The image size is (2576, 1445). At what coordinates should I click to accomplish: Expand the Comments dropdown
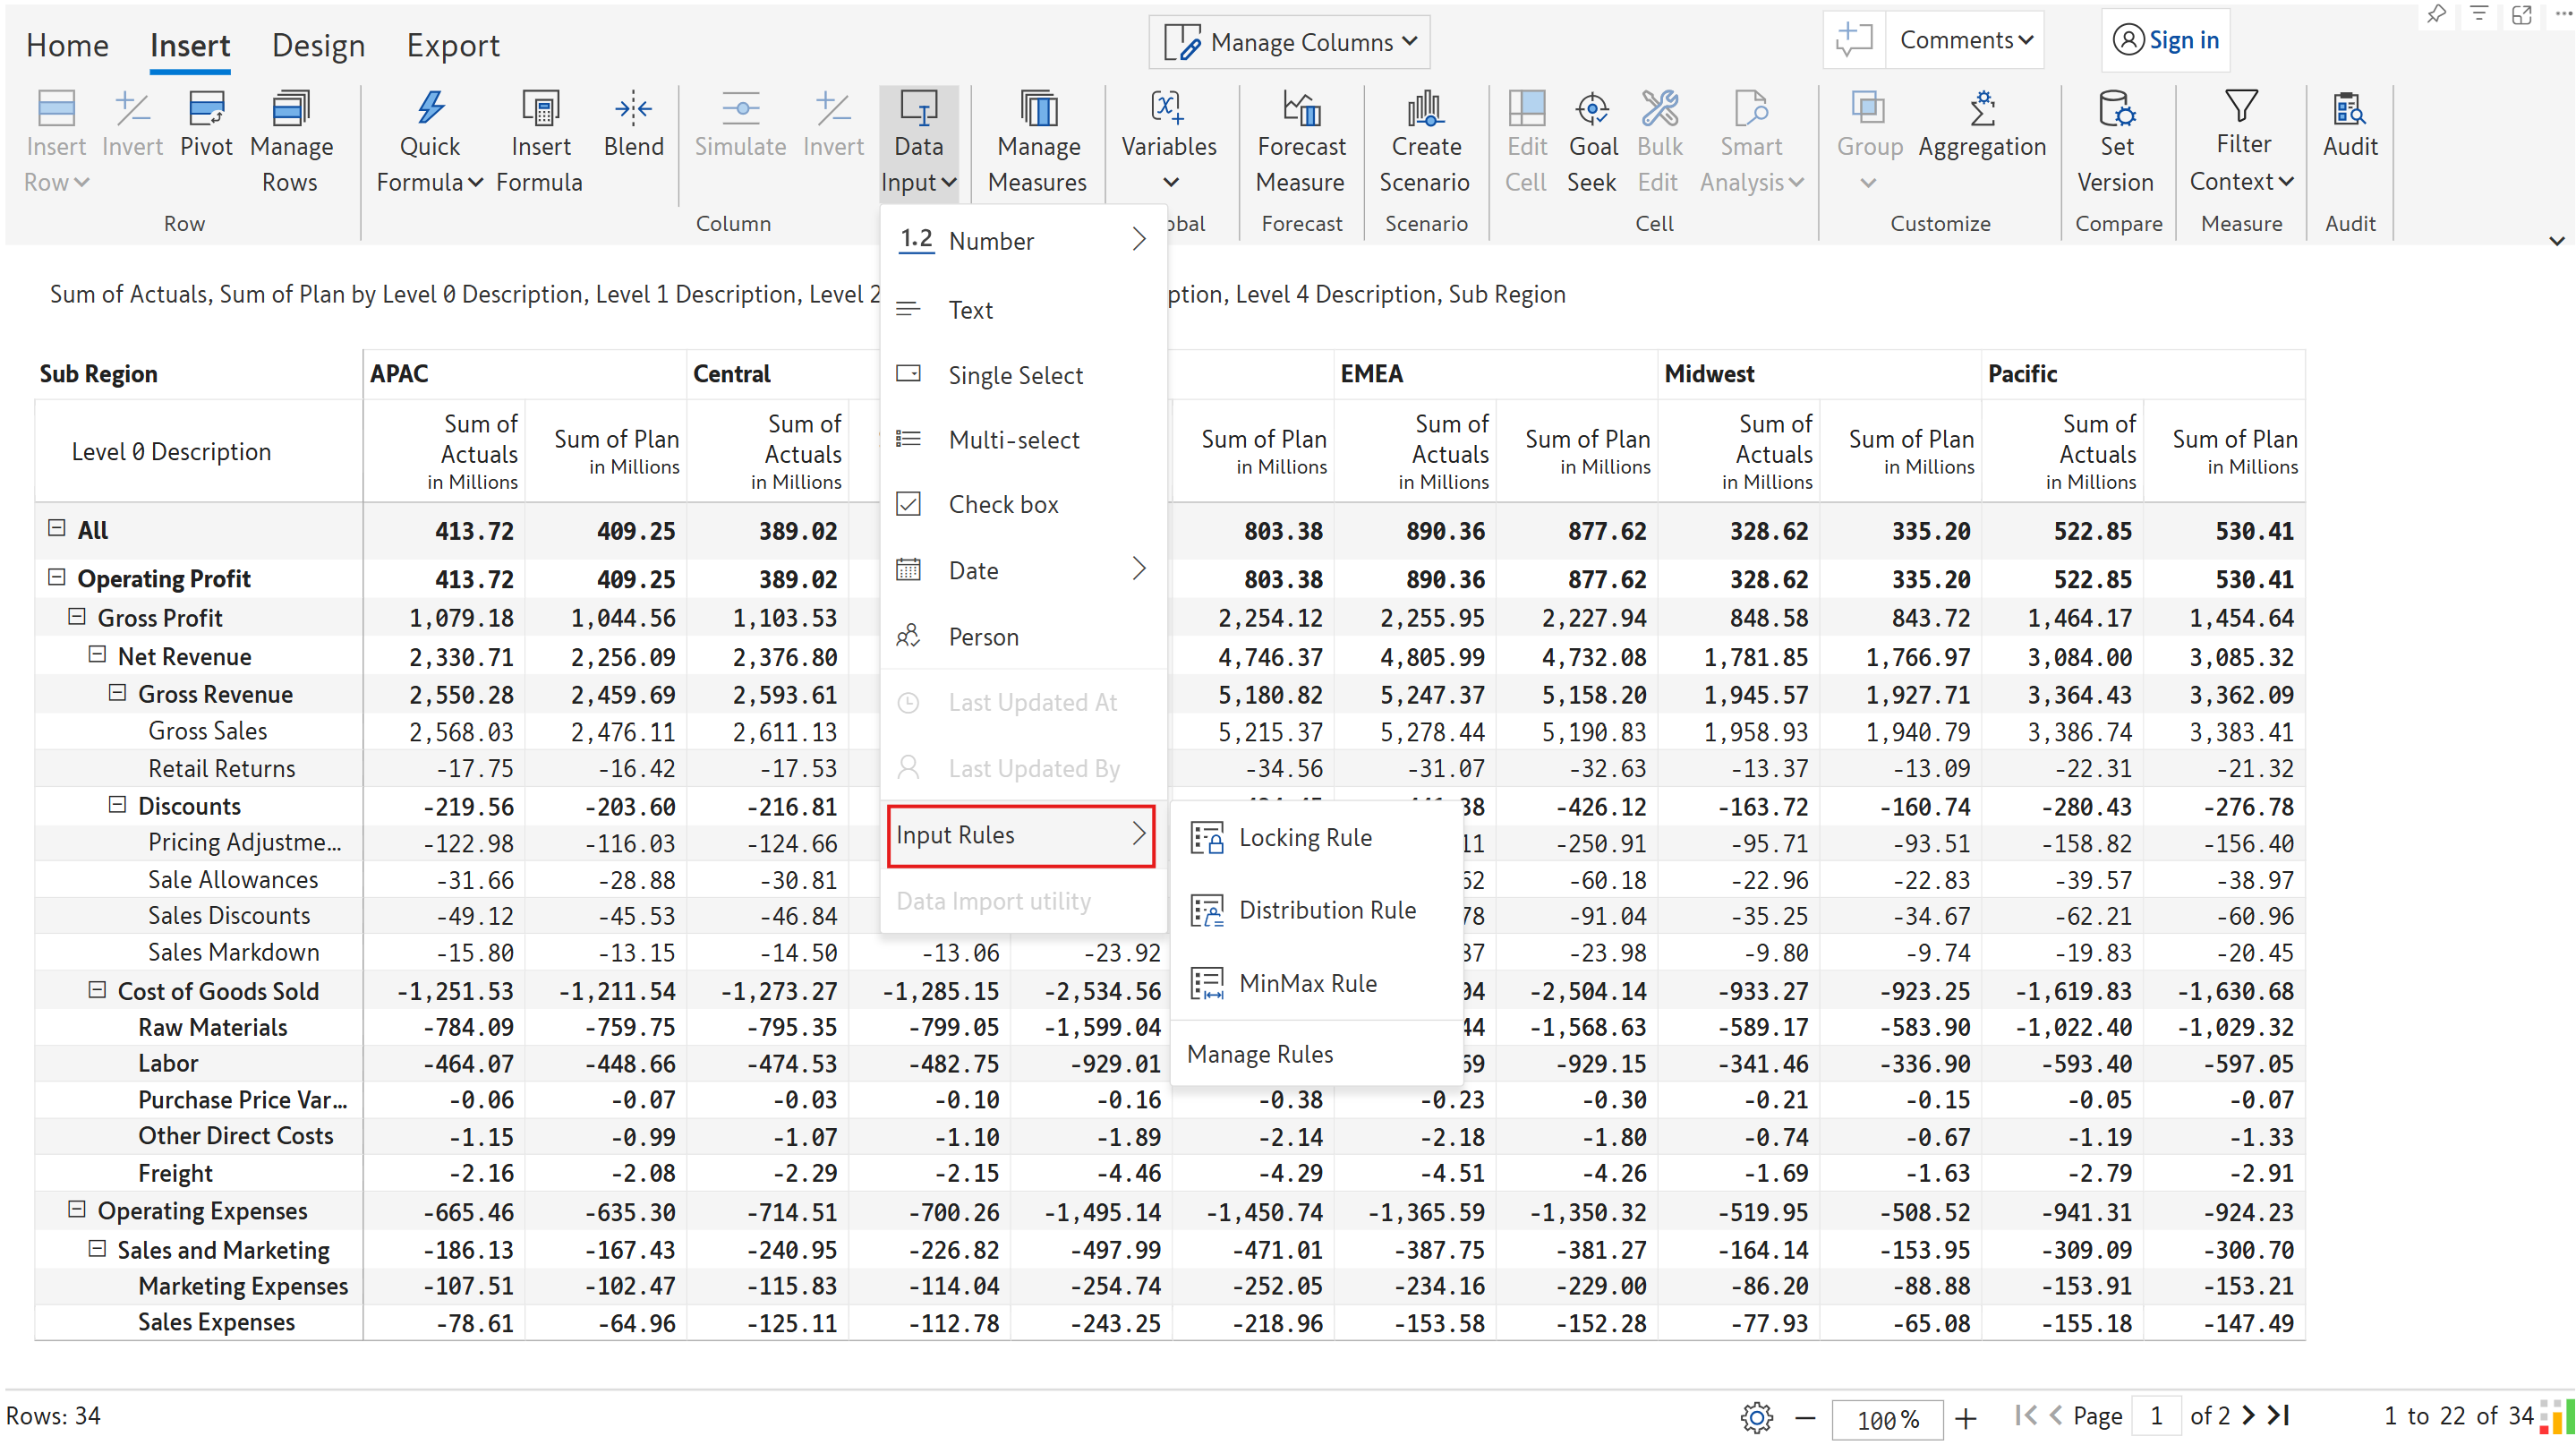(x=1965, y=40)
